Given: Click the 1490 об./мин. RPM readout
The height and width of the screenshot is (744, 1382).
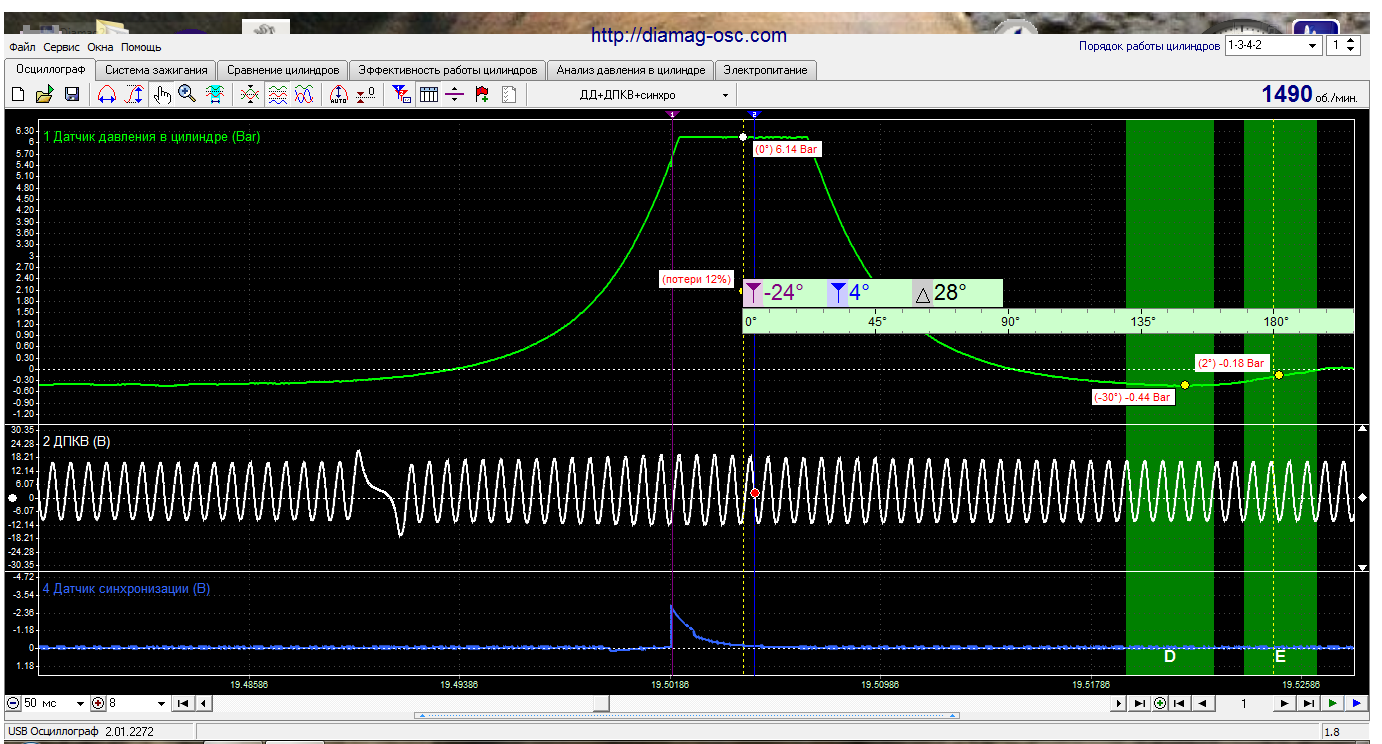Looking at the screenshot, I should [x=1309, y=95].
